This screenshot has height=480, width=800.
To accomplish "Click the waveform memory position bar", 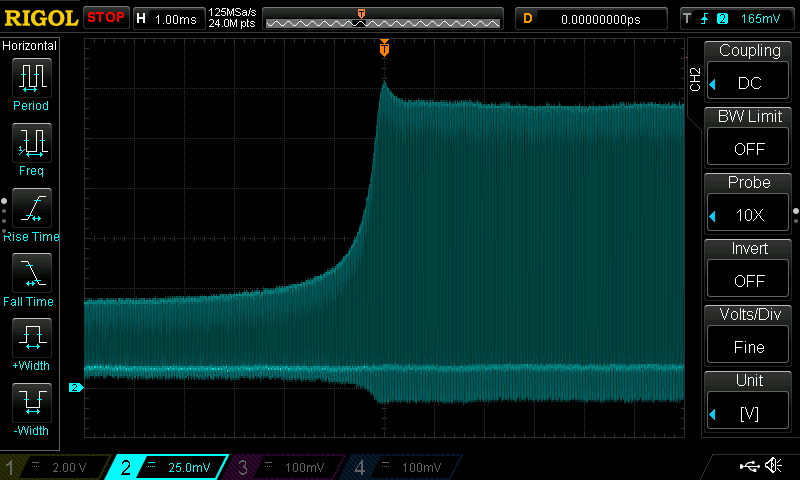I will pyautogui.click(x=382, y=19).
